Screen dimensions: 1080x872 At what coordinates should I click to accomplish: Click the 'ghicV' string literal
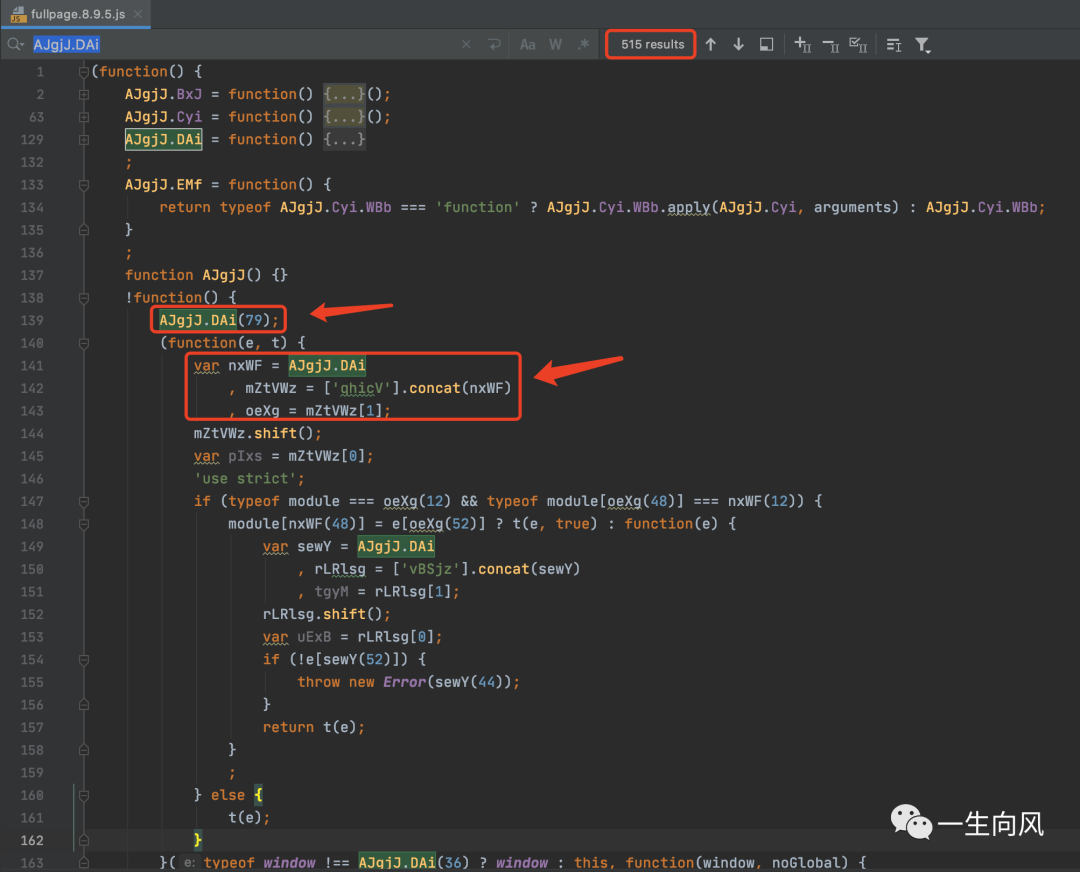point(362,388)
